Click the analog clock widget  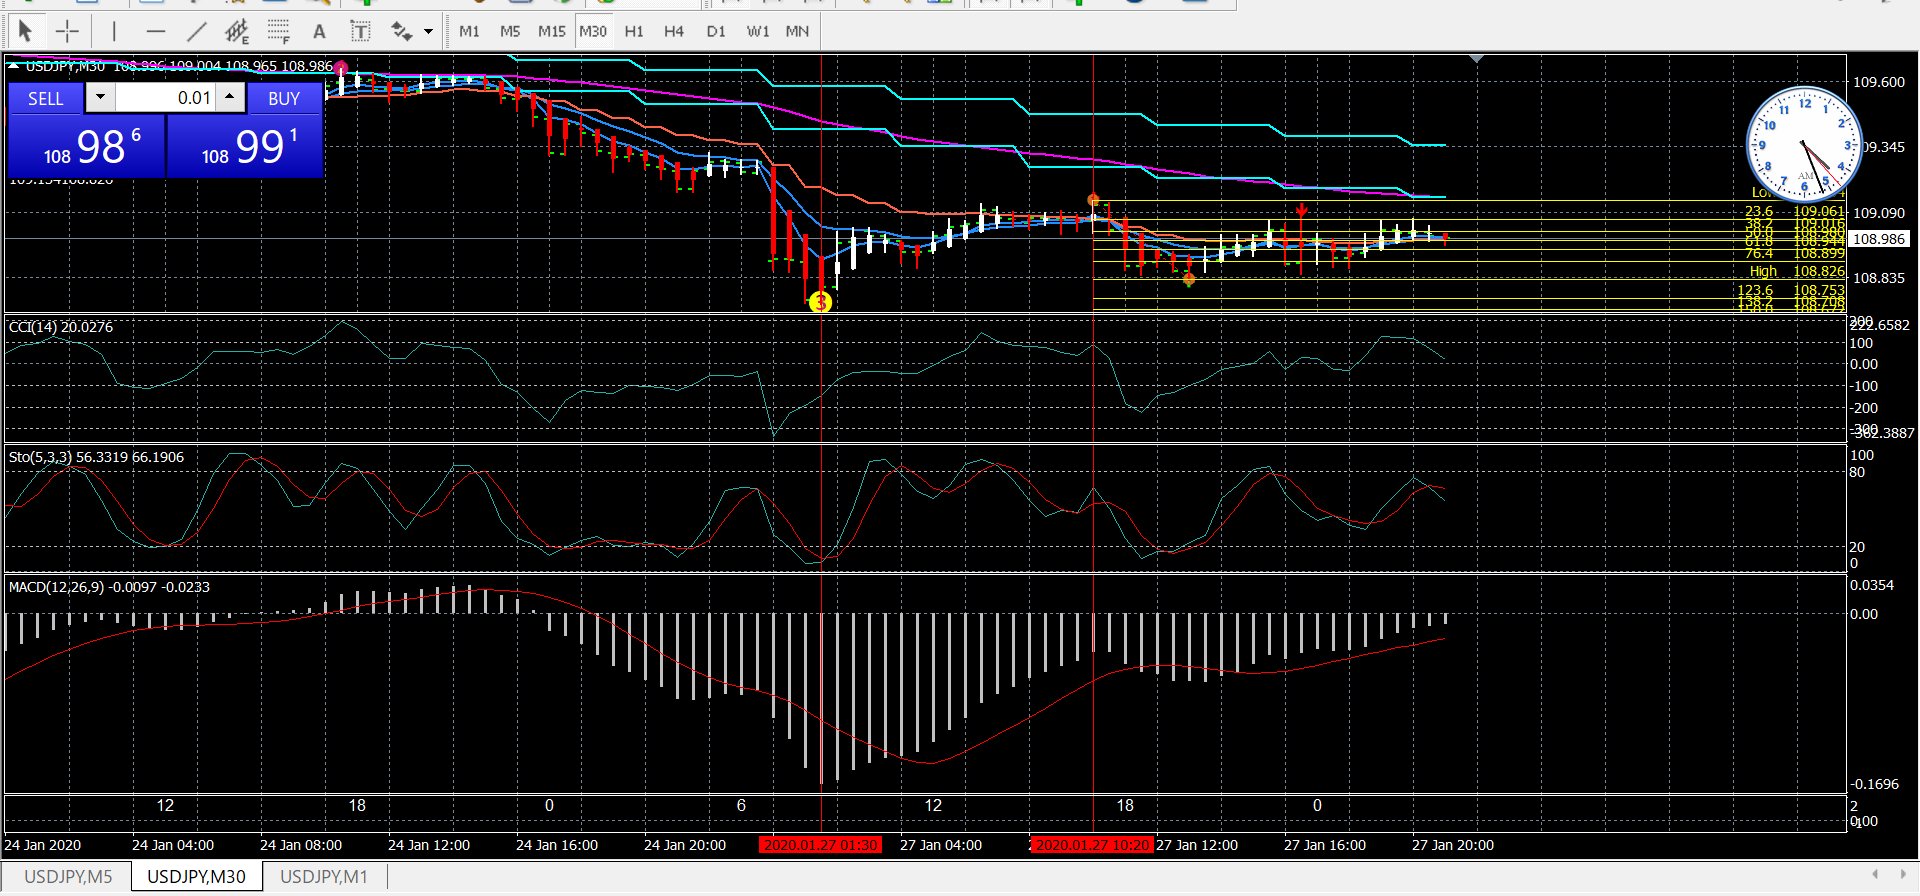click(x=1804, y=144)
